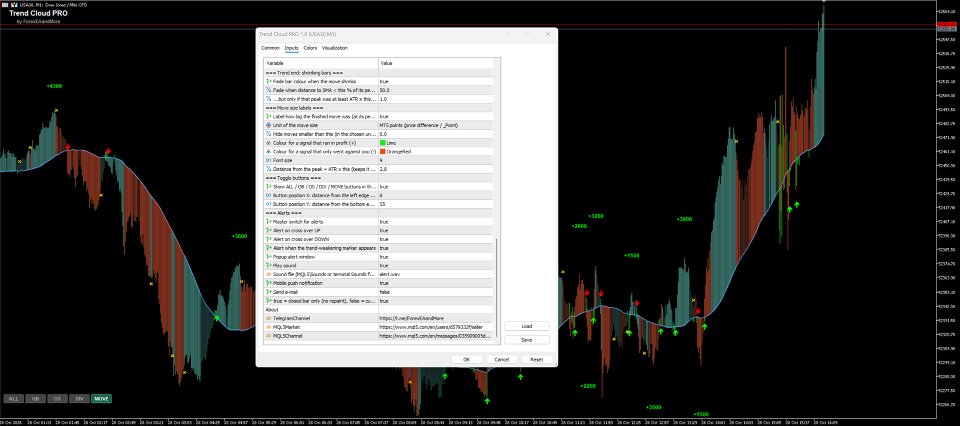The height and width of the screenshot is (426, 960).
Task: Click the boolean icon beside 'Alert on cross over DOWN'
Action: 268,239
